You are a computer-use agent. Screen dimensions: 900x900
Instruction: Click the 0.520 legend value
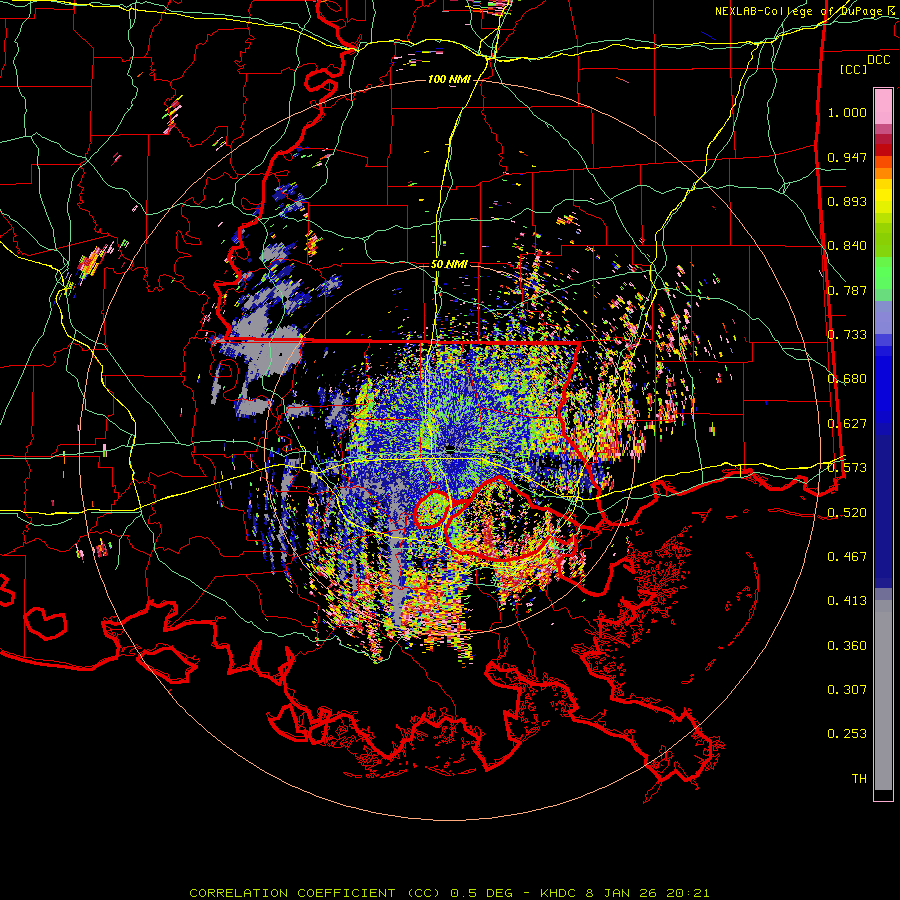[847, 513]
